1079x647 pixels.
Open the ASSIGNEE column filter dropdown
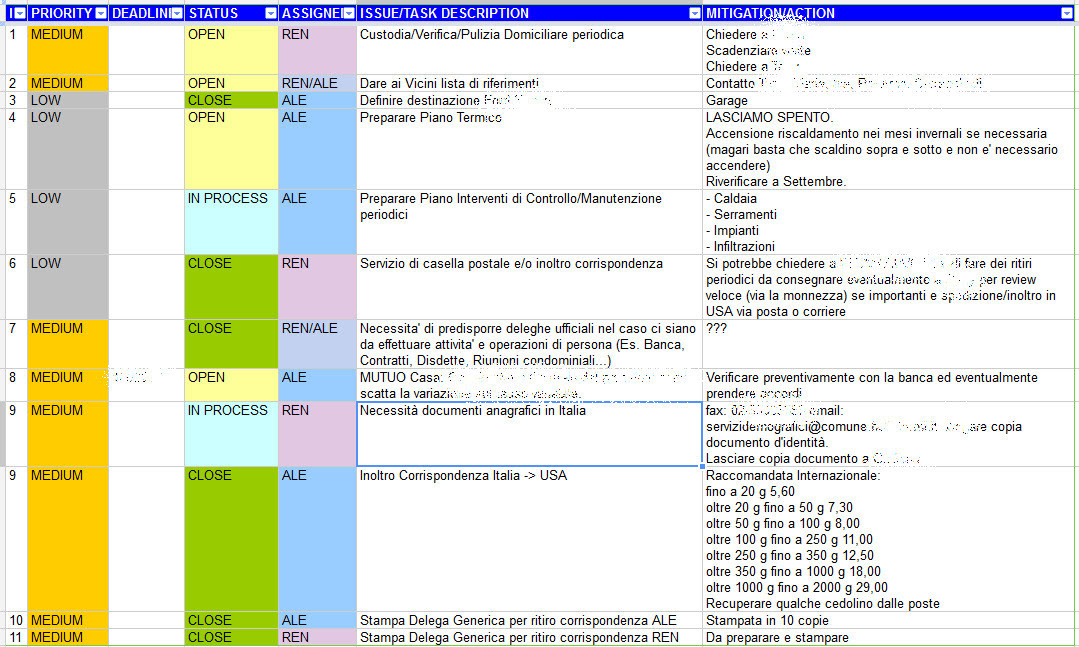click(x=349, y=13)
